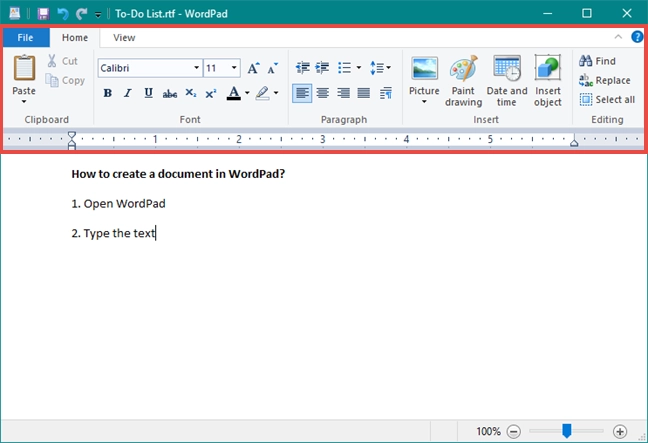Toggle Italic formatting
The width and height of the screenshot is (648, 443).
[x=128, y=93]
